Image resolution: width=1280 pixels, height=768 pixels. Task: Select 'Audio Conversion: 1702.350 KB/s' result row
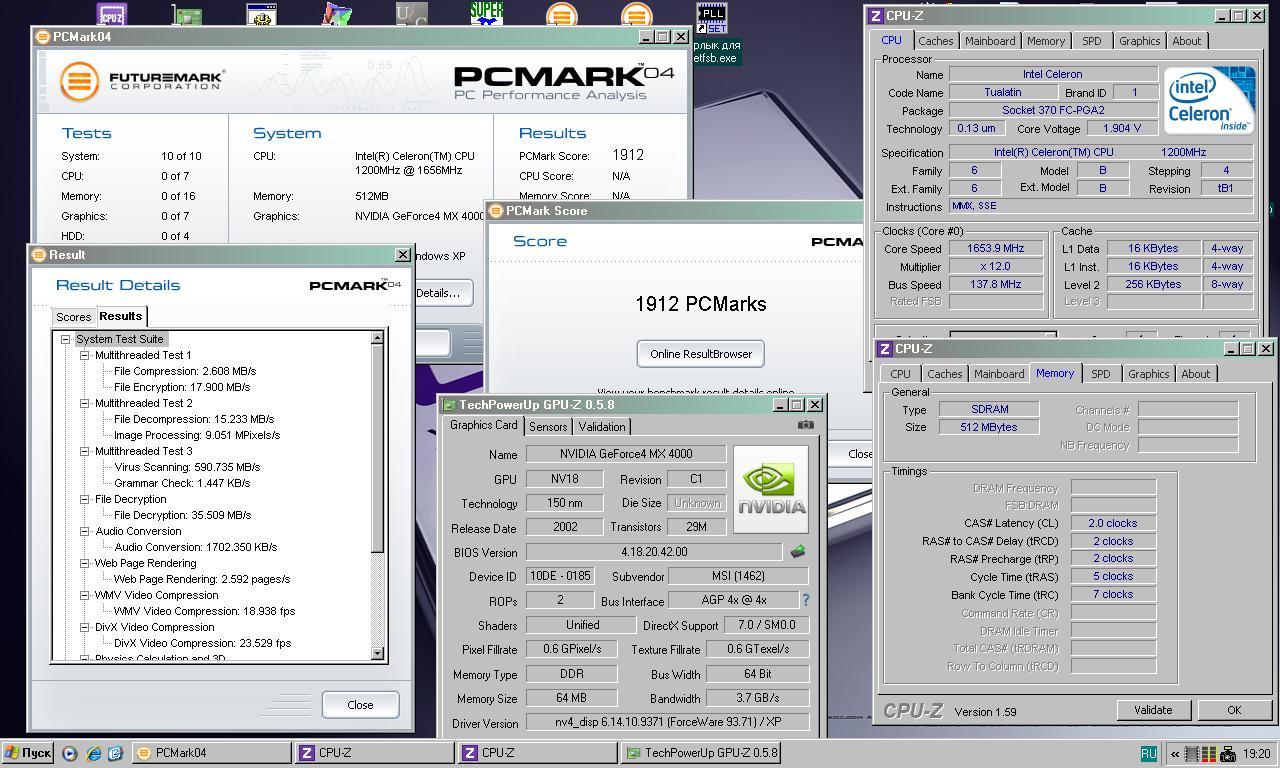(x=195, y=547)
